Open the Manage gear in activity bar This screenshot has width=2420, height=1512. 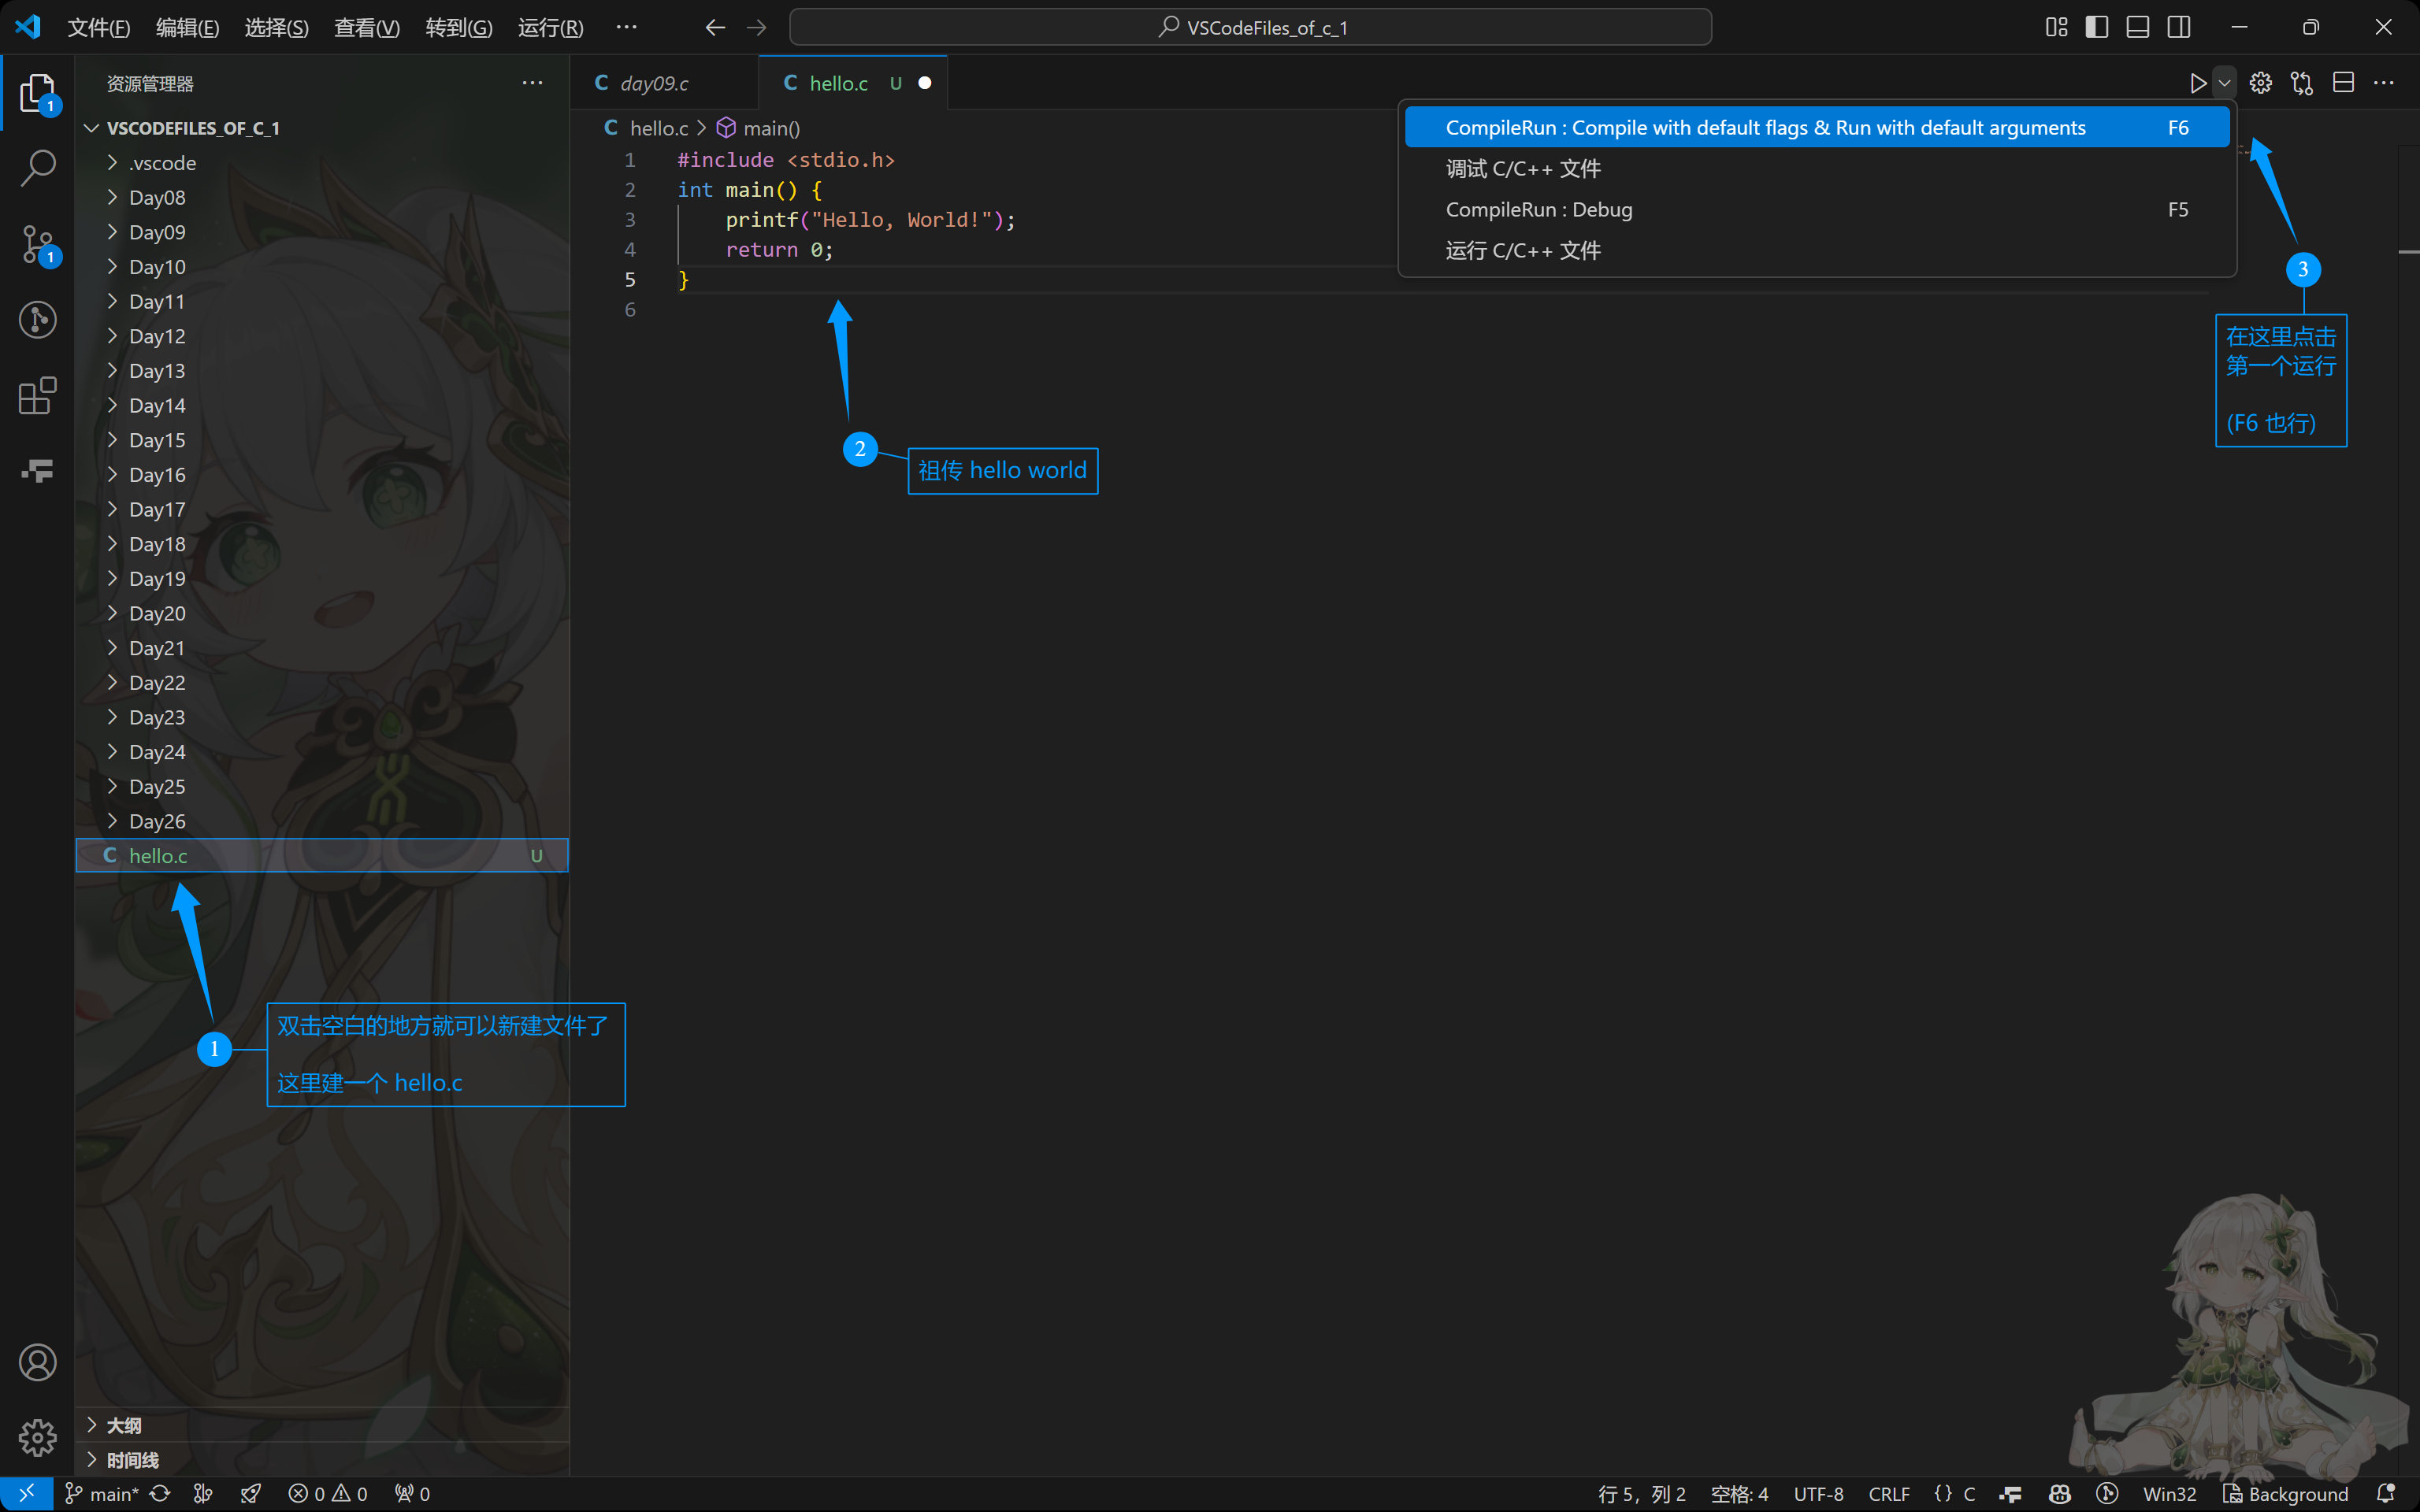tap(37, 1438)
